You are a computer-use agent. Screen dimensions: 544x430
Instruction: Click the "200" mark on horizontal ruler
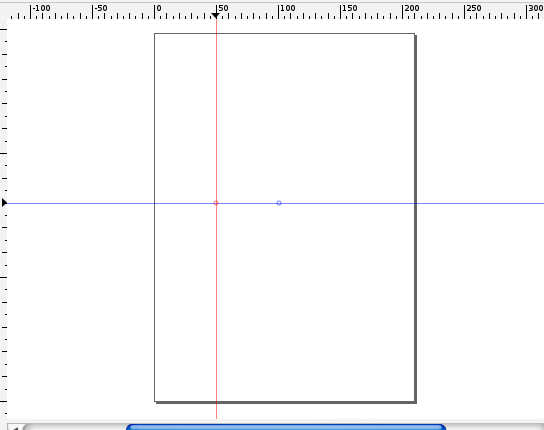pyautogui.click(x=412, y=8)
